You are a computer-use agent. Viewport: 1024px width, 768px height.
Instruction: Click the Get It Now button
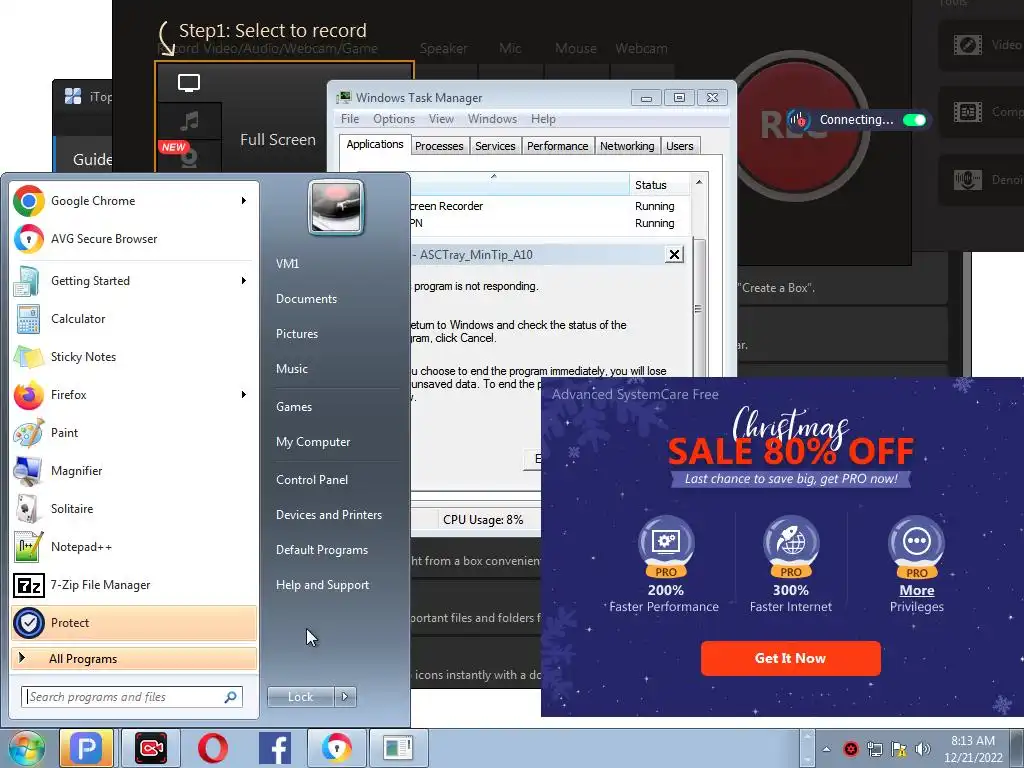click(790, 658)
